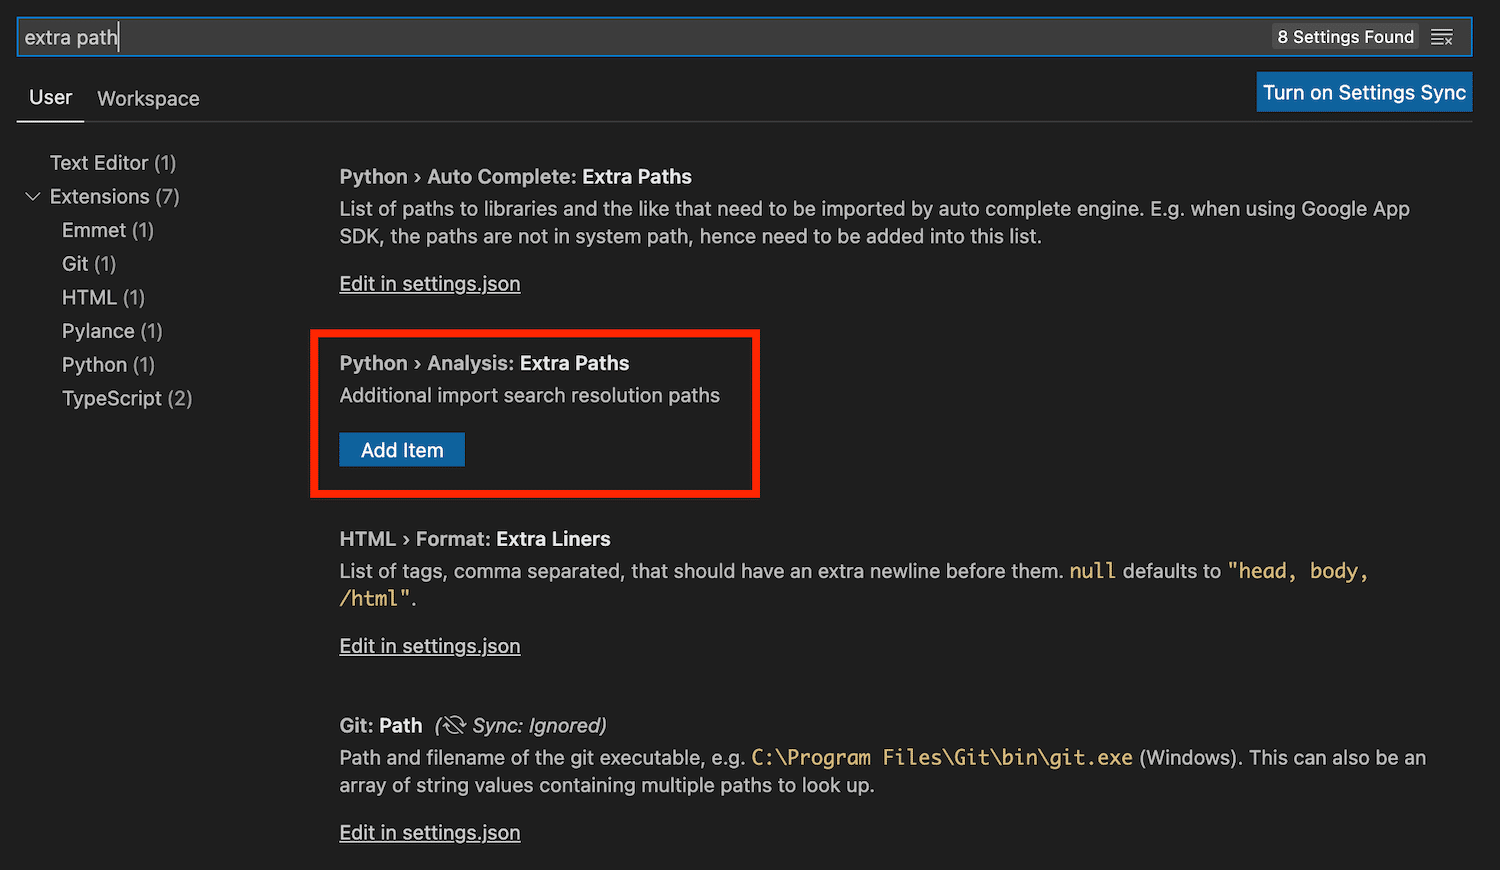The image size is (1500, 870).
Task: Open the Emmet settings group
Action: coord(107,230)
